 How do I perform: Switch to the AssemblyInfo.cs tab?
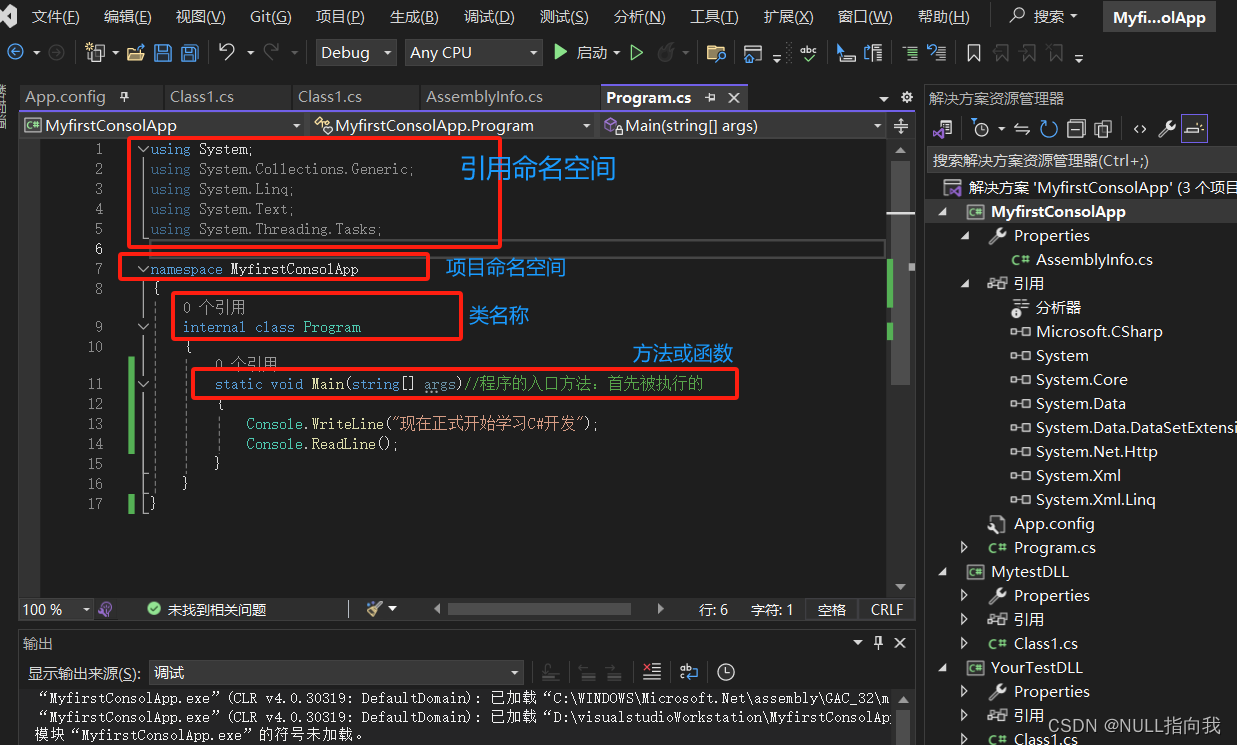point(484,97)
